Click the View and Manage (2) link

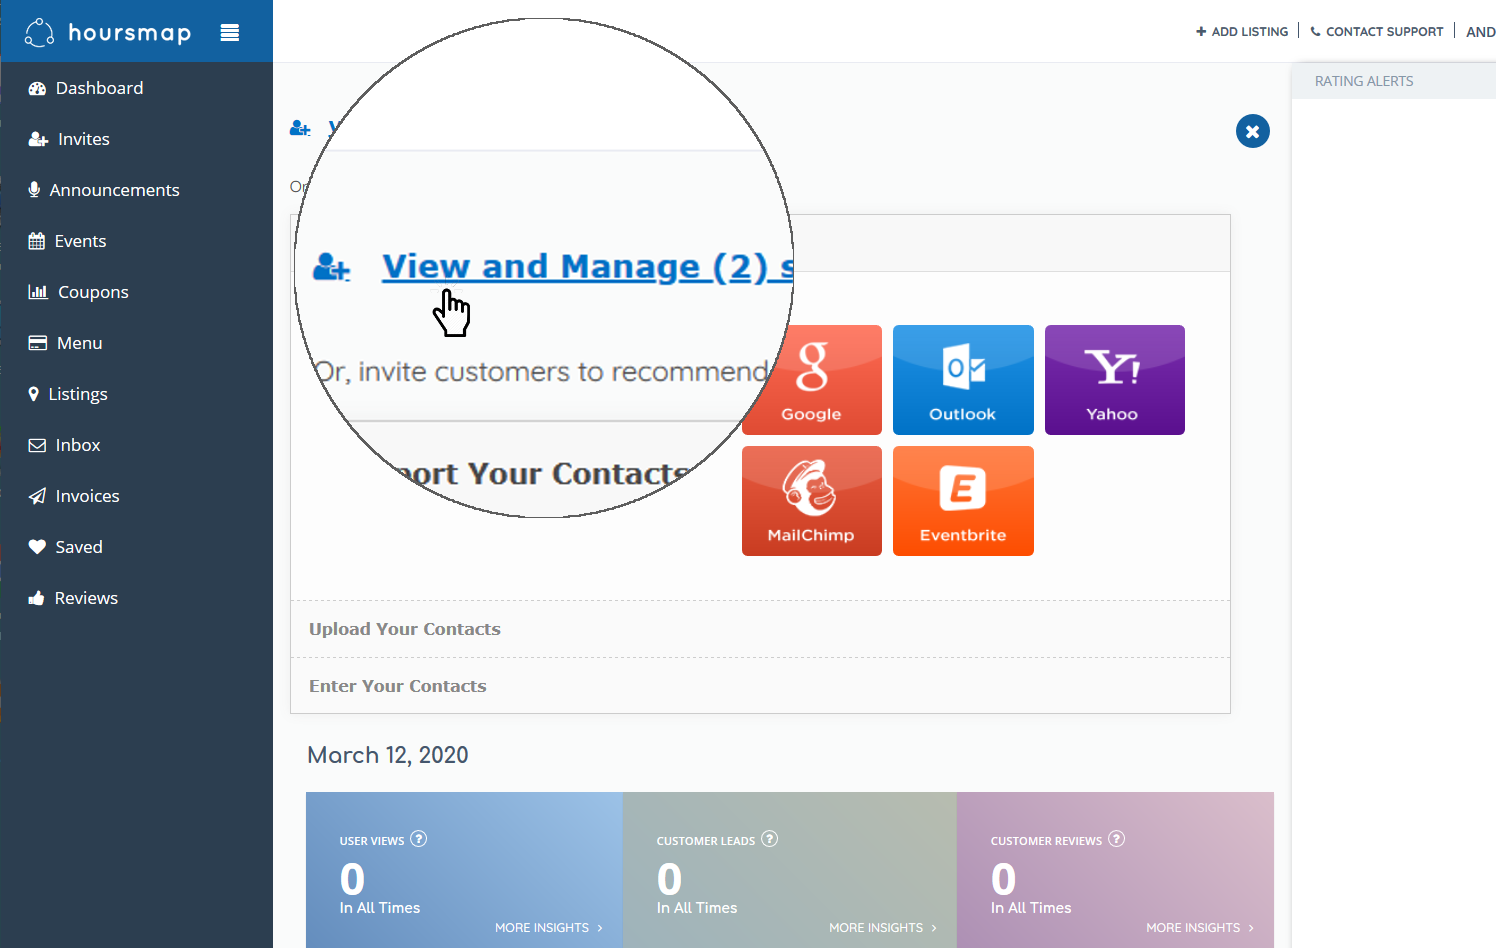[x=588, y=267]
